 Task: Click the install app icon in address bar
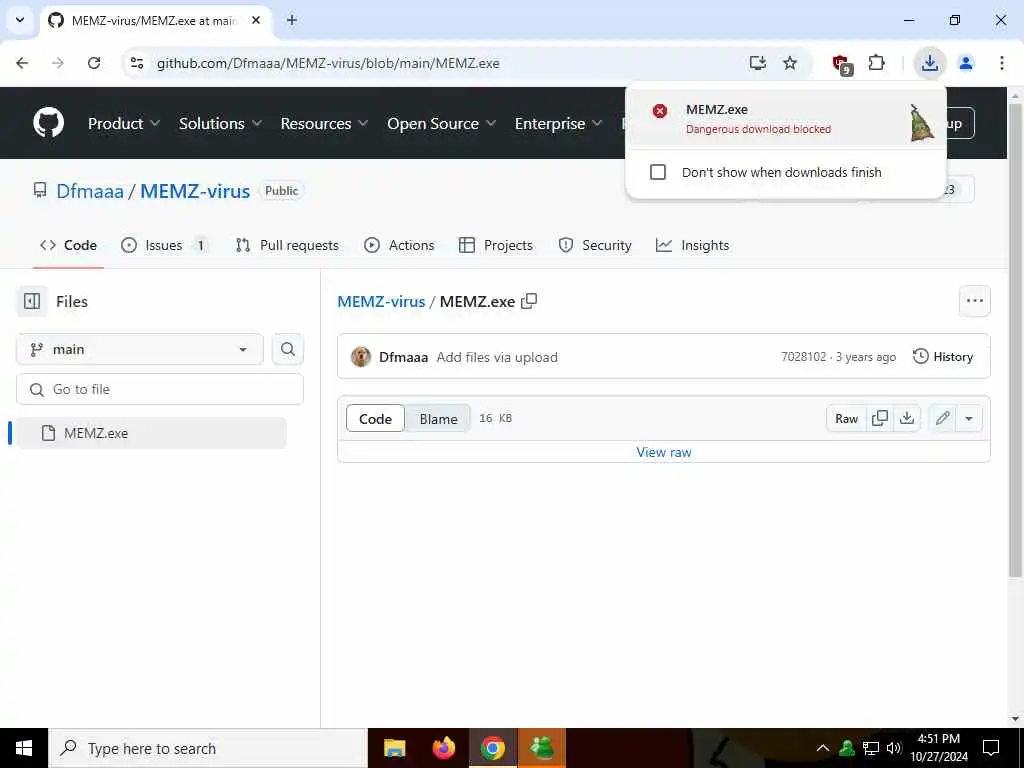pyautogui.click(x=758, y=63)
